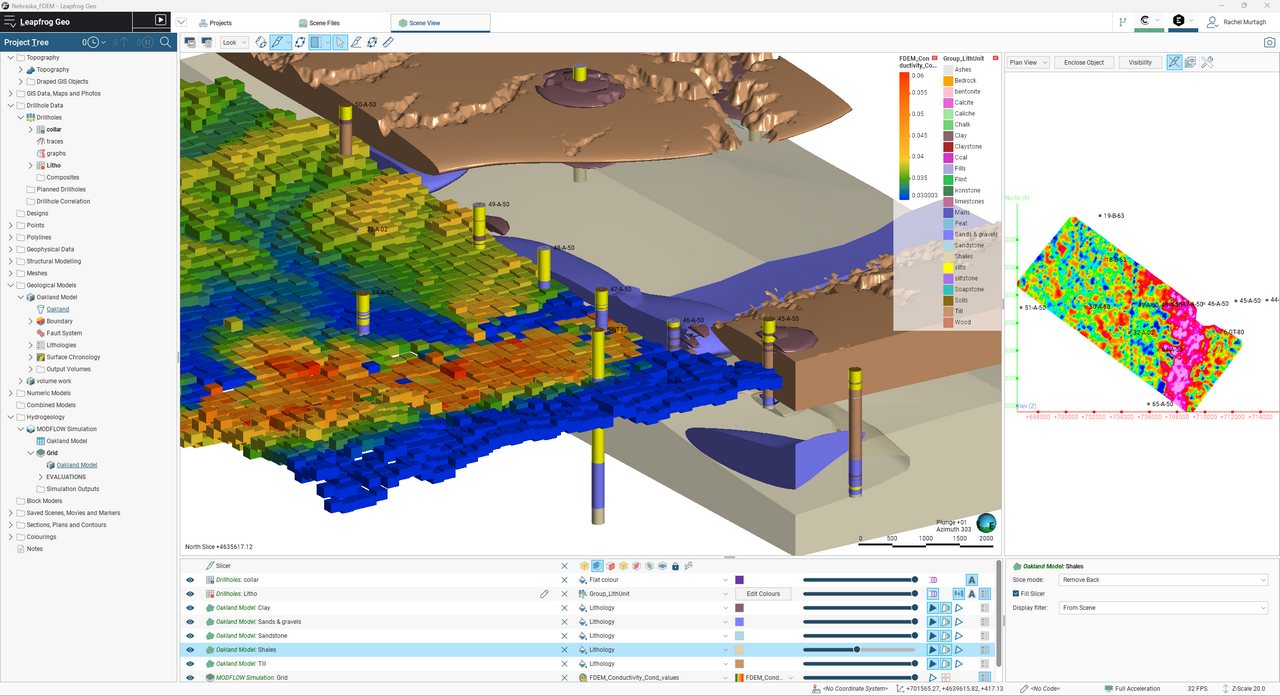Click the camera screenshot icon
Image resolution: width=1280 pixels, height=696 pixels.
1269,42
